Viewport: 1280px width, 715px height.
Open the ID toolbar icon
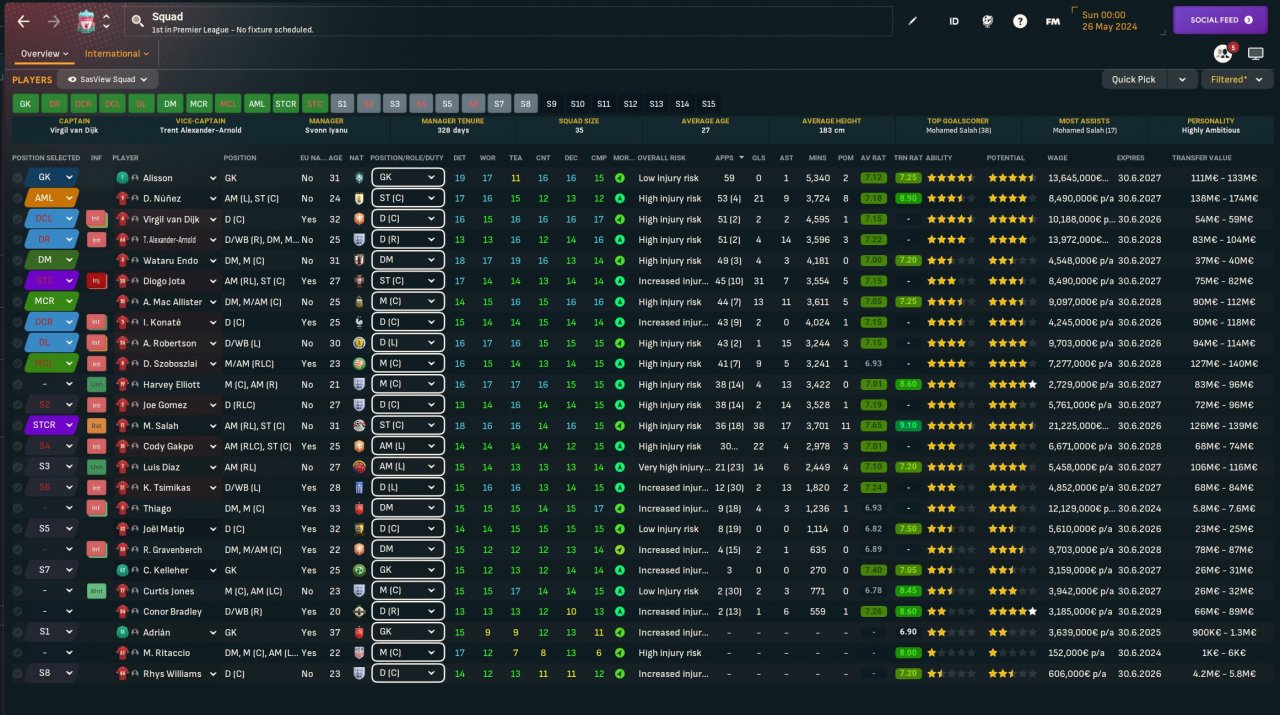tap(954, 21)
